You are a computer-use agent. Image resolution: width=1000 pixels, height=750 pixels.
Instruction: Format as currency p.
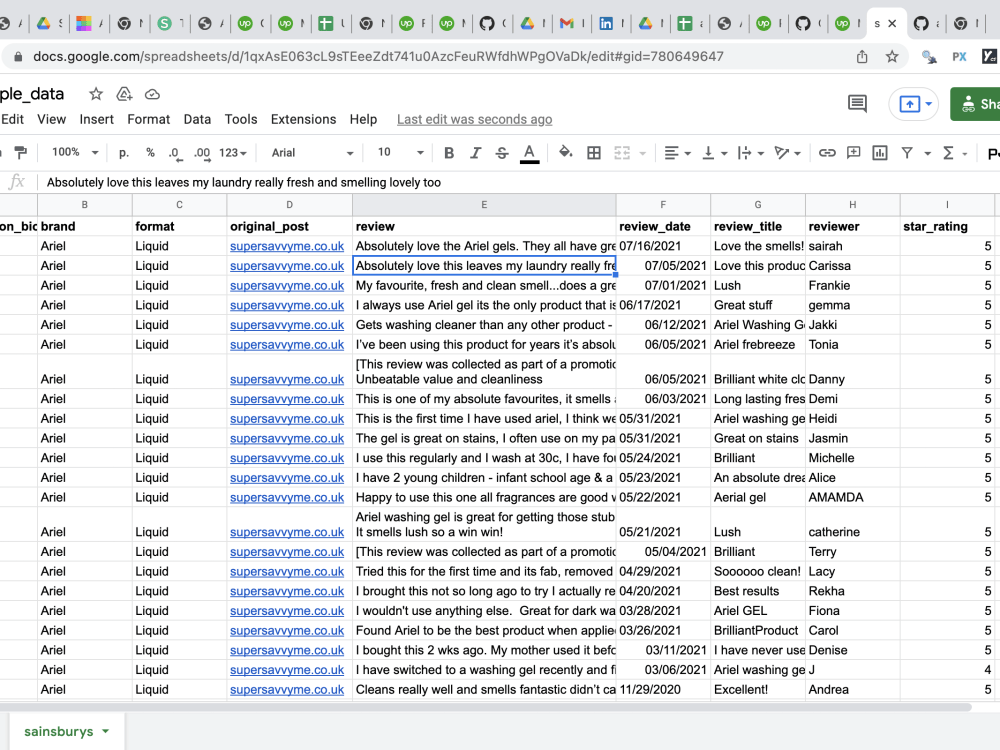coord(124,153)
